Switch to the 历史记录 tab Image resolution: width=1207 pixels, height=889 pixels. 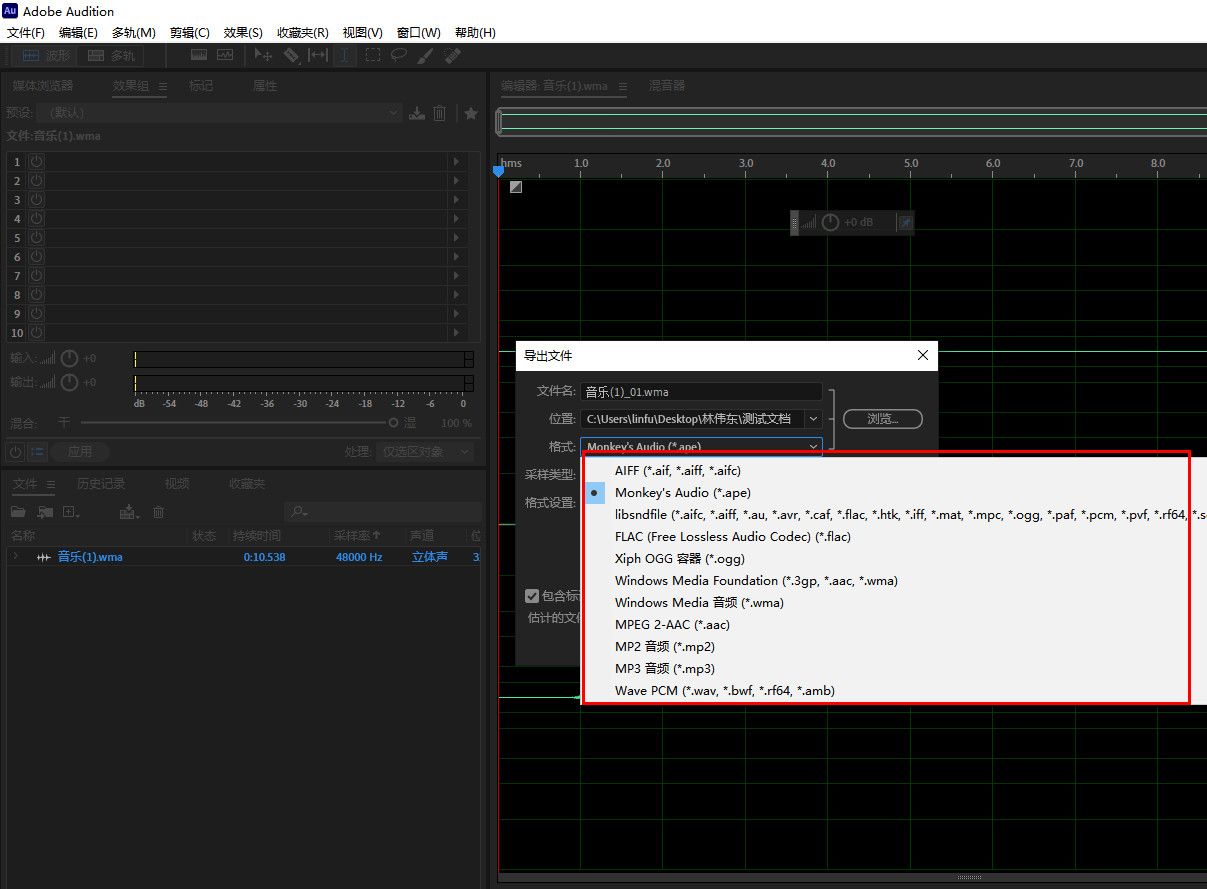102,484
